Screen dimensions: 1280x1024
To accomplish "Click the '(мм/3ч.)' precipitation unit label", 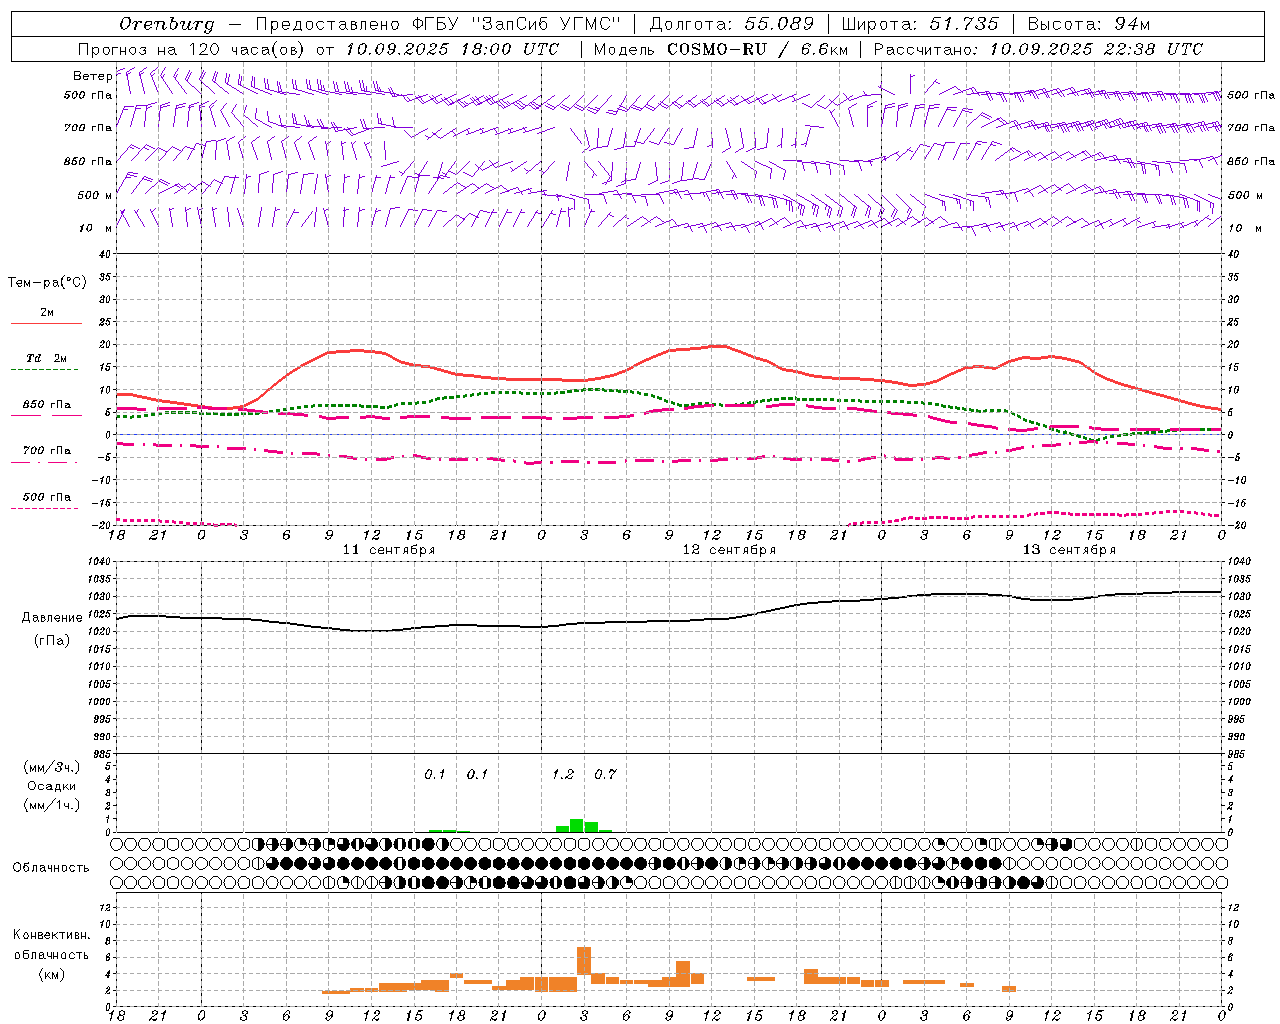I will tap(52, 767).
